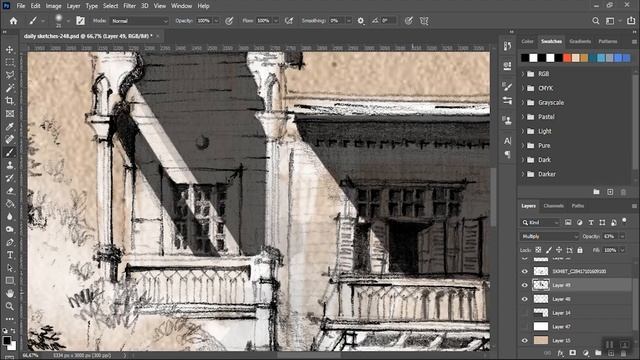Lock all layer attributes padlock
Screen dimensions: 640x360
[x=580, y=250]
